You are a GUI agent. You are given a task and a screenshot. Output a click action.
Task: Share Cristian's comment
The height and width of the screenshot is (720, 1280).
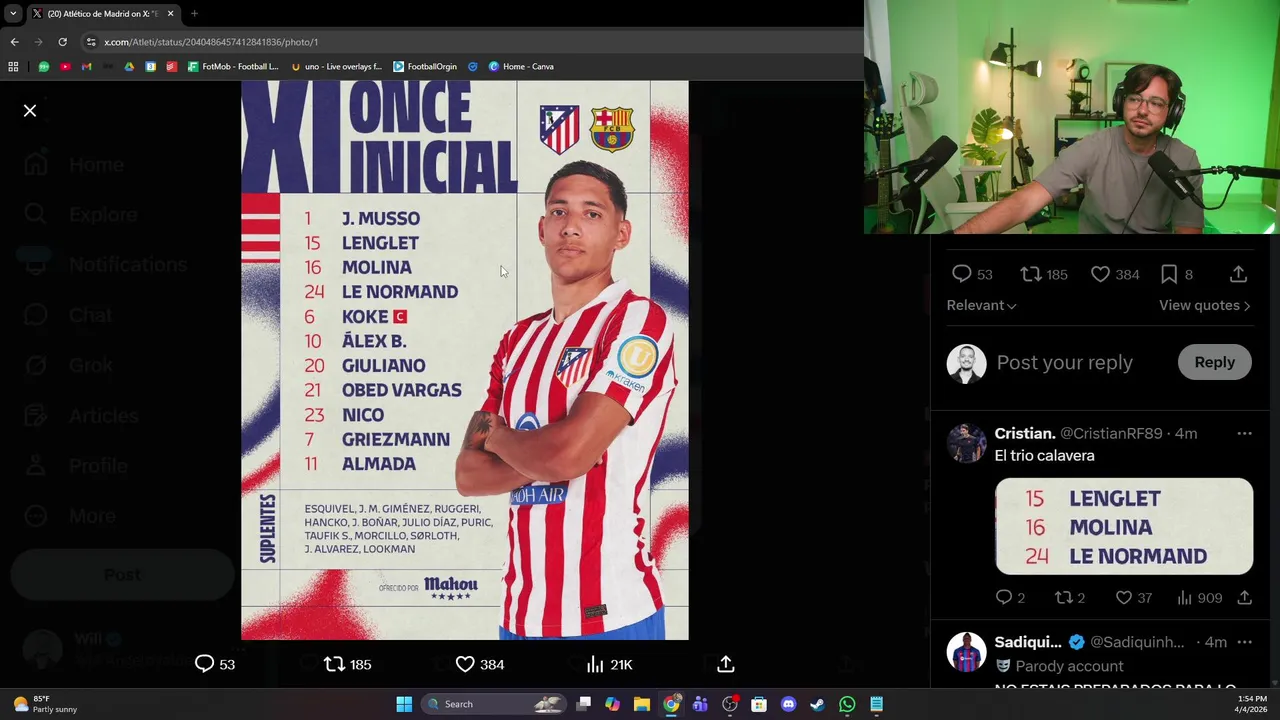[1244, 597]
